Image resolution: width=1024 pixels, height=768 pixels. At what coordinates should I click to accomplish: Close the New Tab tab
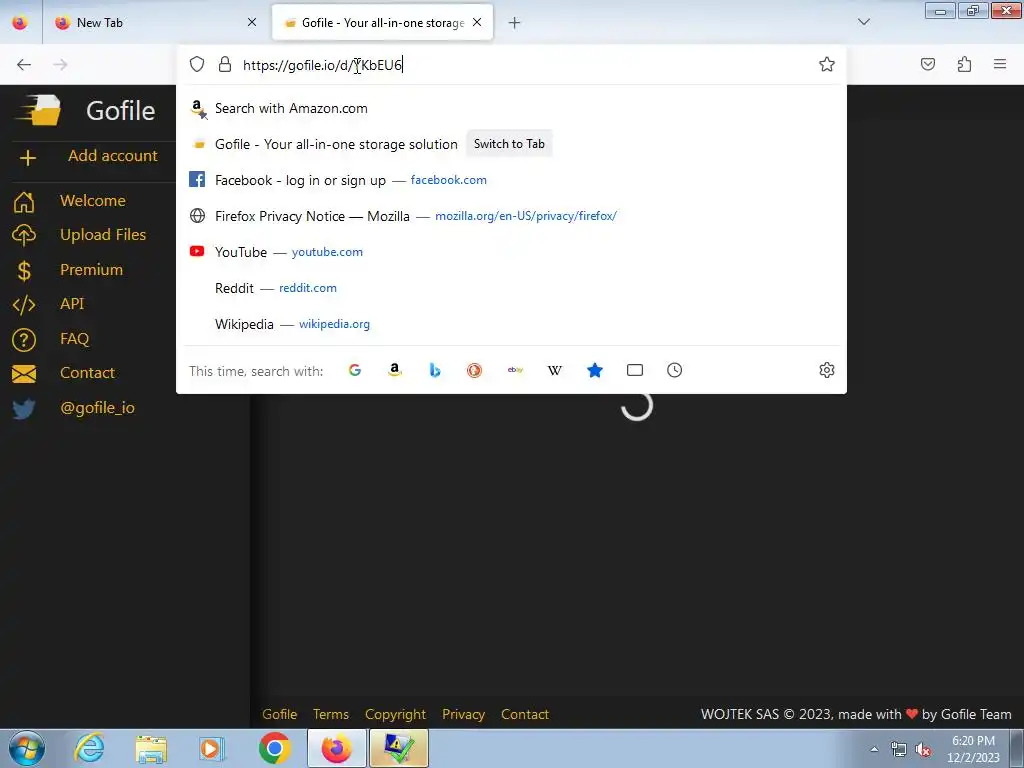(x=252, y=22)
